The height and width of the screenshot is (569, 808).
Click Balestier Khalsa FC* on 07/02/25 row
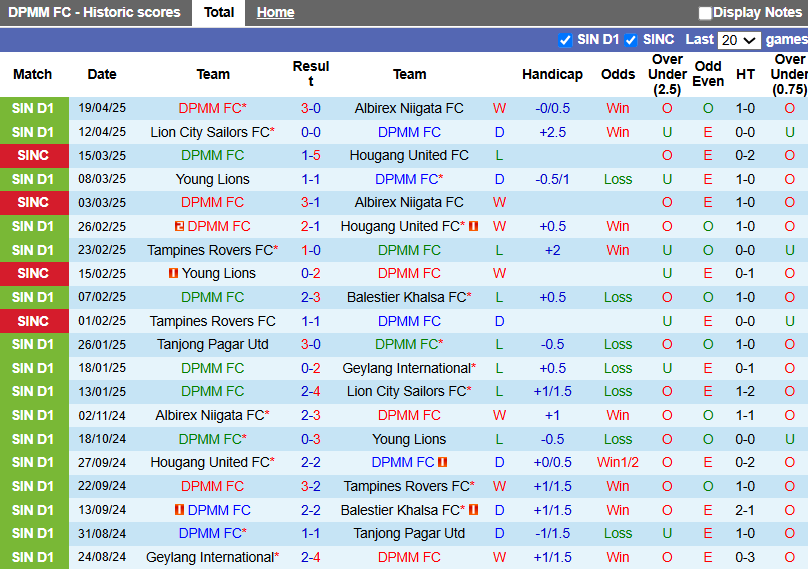pyautogui.click(x=409, y=297)
